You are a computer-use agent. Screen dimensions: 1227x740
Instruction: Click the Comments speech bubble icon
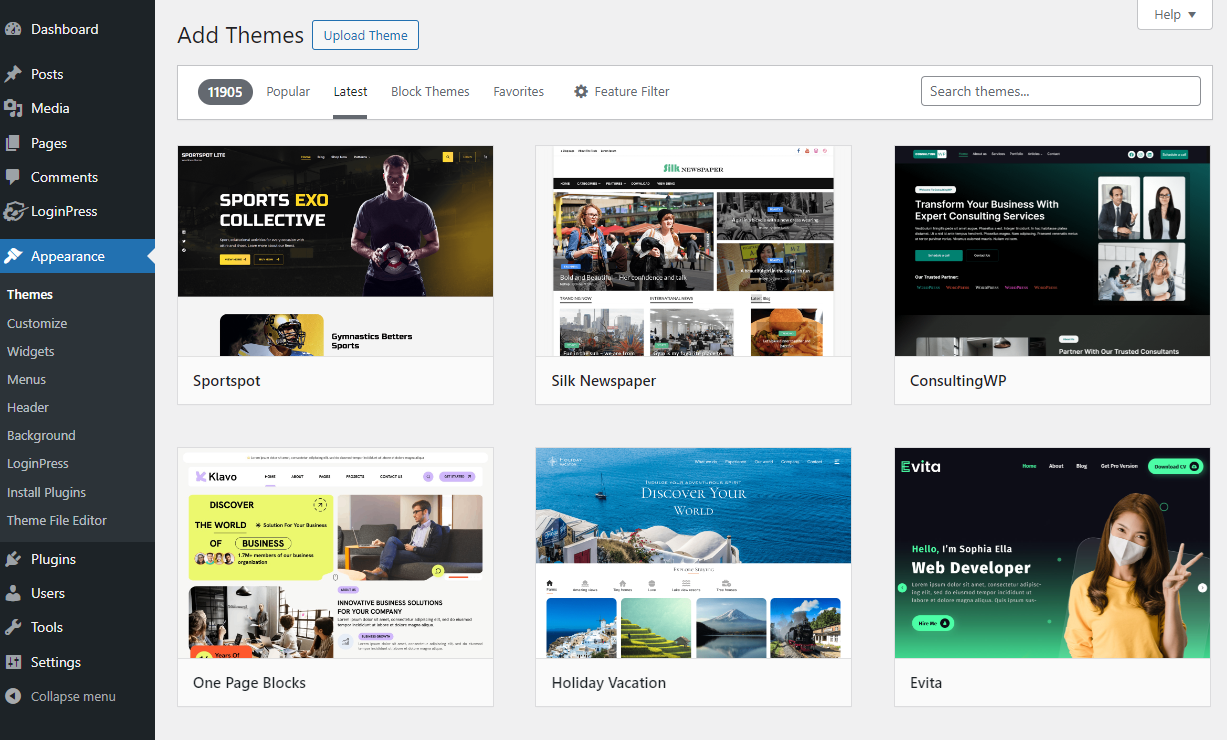13,177
